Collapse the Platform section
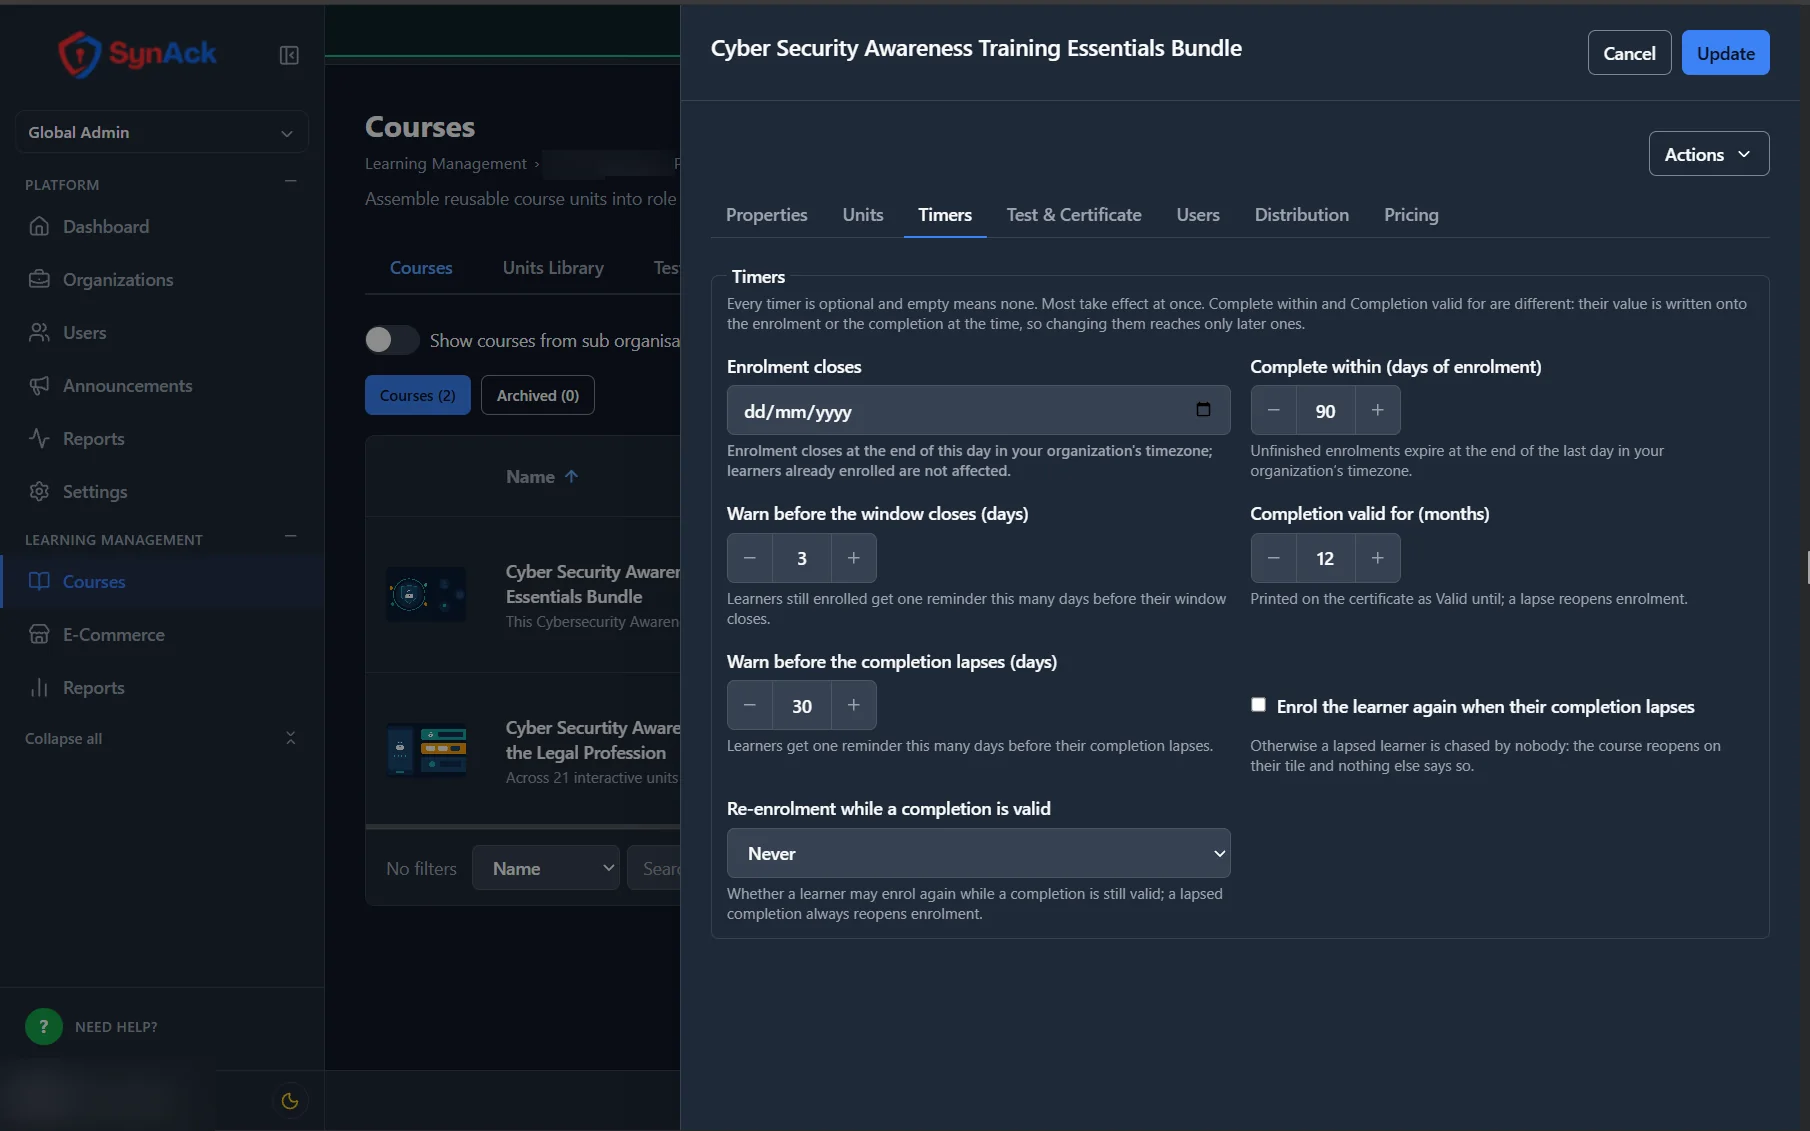This screenshot has width=1810, height=1131. (290, 182)
